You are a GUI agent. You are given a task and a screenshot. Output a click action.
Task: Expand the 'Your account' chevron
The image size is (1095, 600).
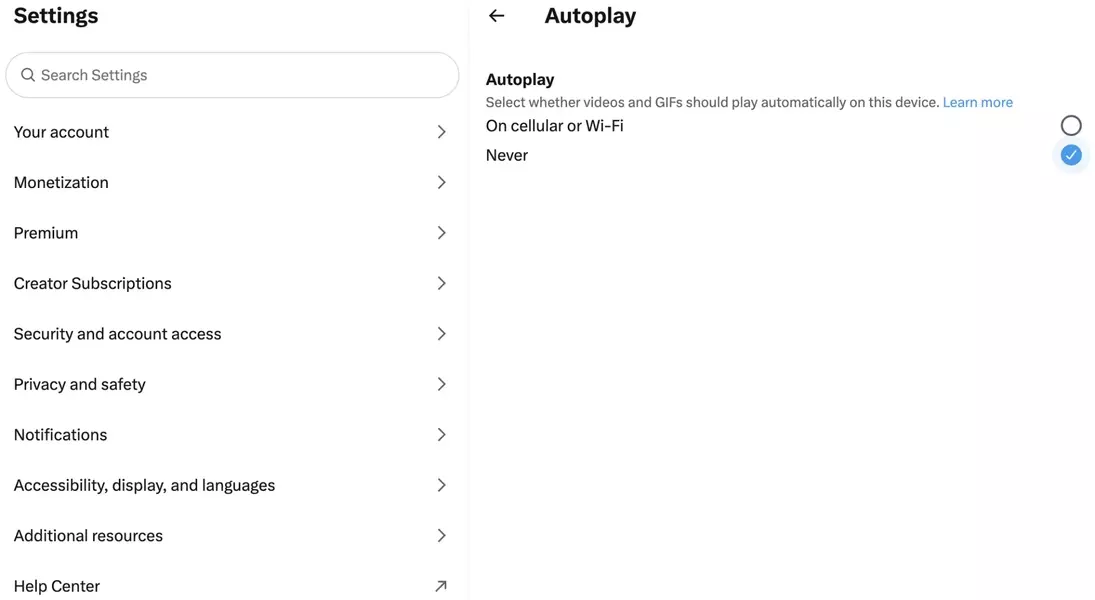click(x=441, y=132)
